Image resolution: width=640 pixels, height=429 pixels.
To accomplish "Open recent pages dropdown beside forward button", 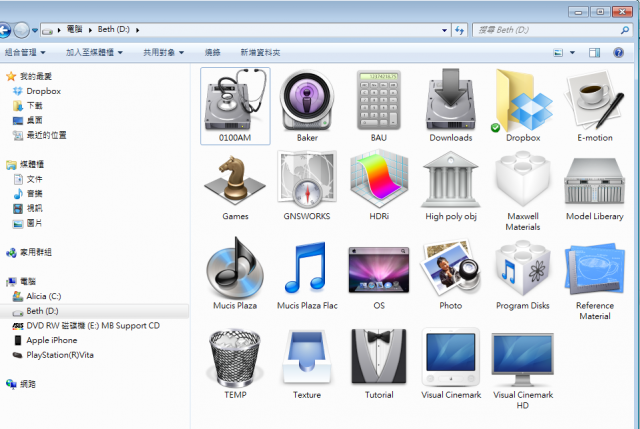I will pos(35,30).
